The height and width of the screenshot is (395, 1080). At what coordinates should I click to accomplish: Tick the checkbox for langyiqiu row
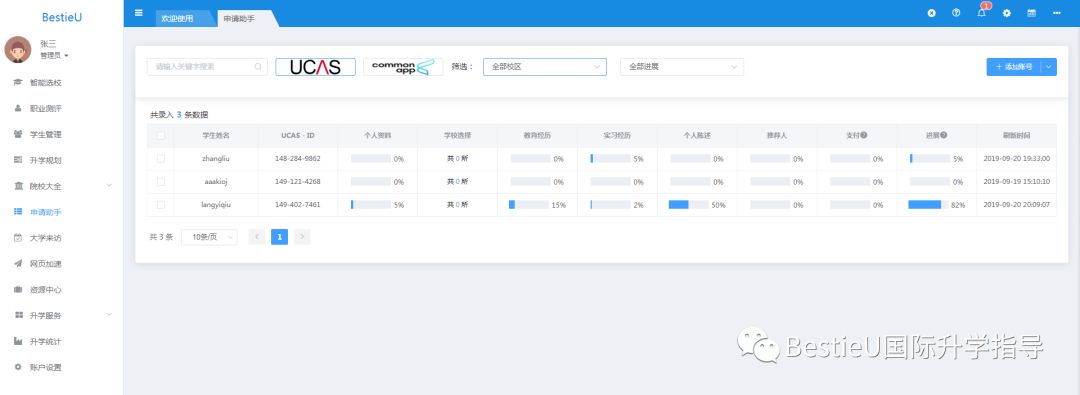pos(160,205)
